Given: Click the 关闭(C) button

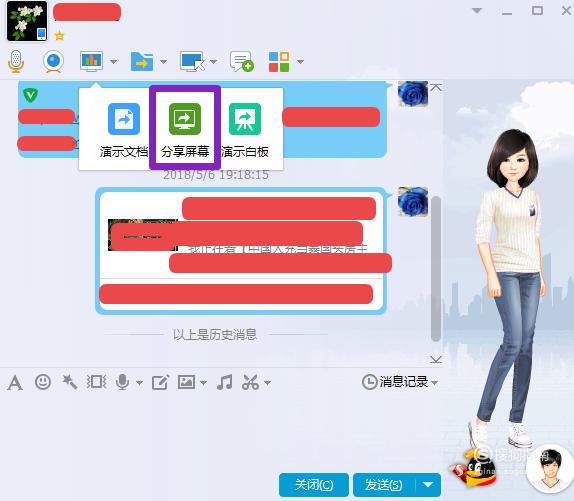Looking at the screenshot, I should coord(314,485).
